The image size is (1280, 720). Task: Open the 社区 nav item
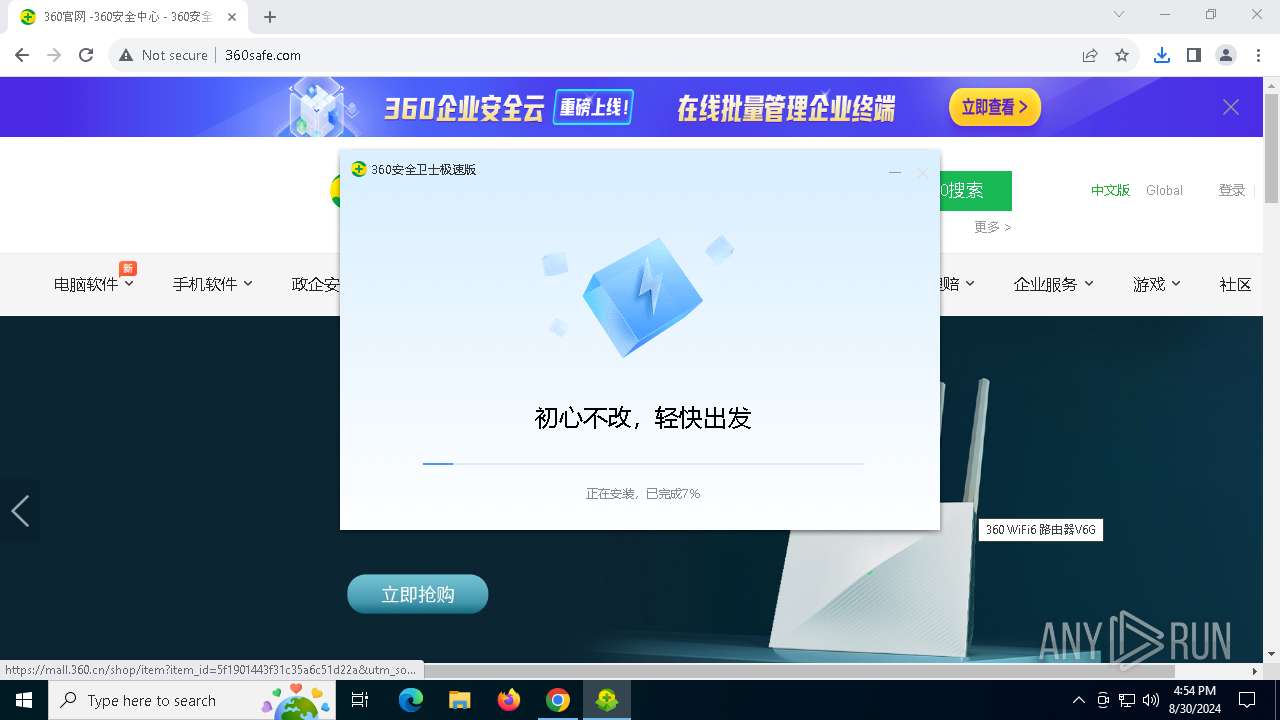[1236, 284]
